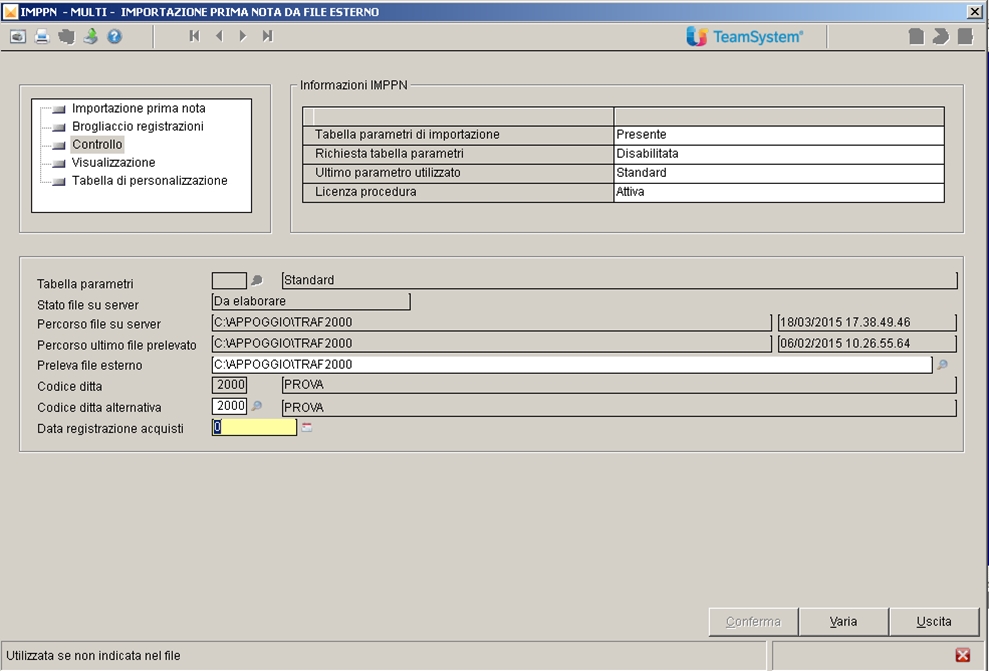Click Richiesta tabella parametri table row label
The image size is (989, 671).
tap(389, 154)
